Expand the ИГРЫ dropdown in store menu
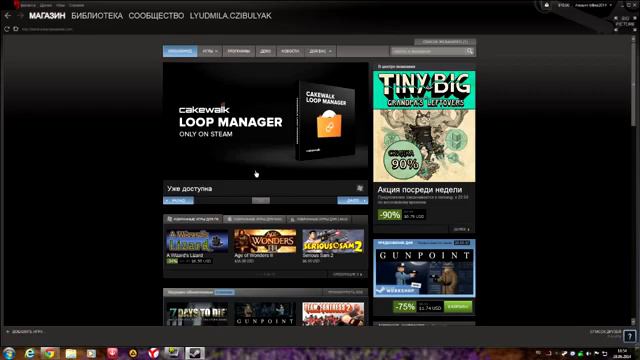 (210, 51)
